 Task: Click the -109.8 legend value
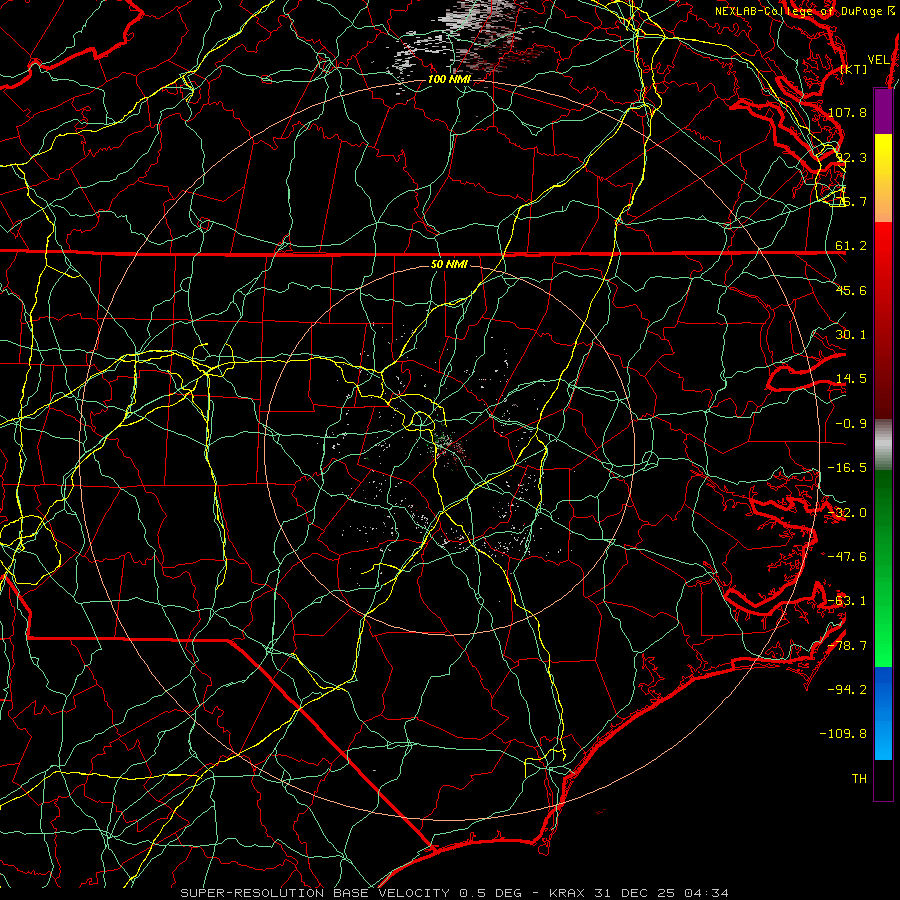(843, 734)
